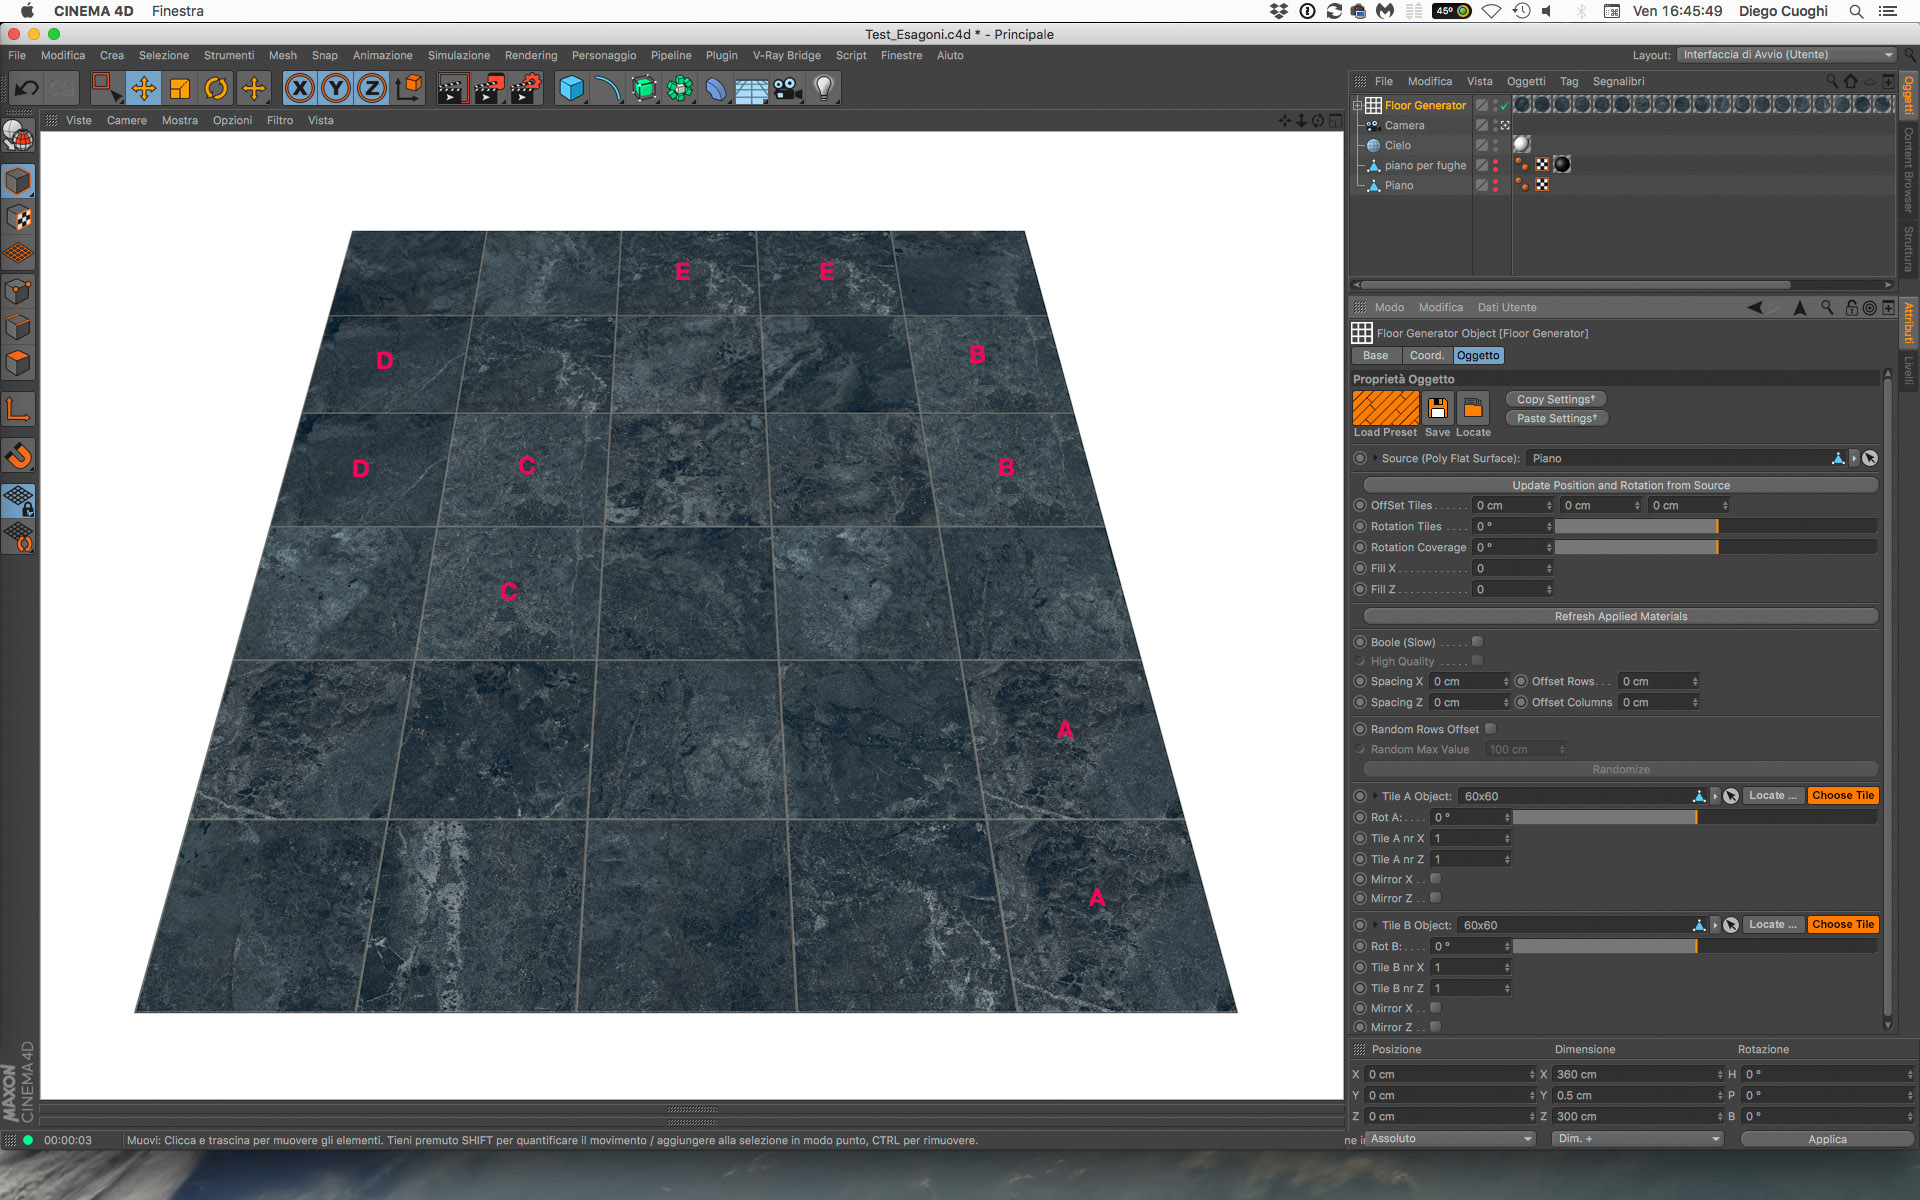Toggle Boole Slow checkbox

pos(1478,640)
